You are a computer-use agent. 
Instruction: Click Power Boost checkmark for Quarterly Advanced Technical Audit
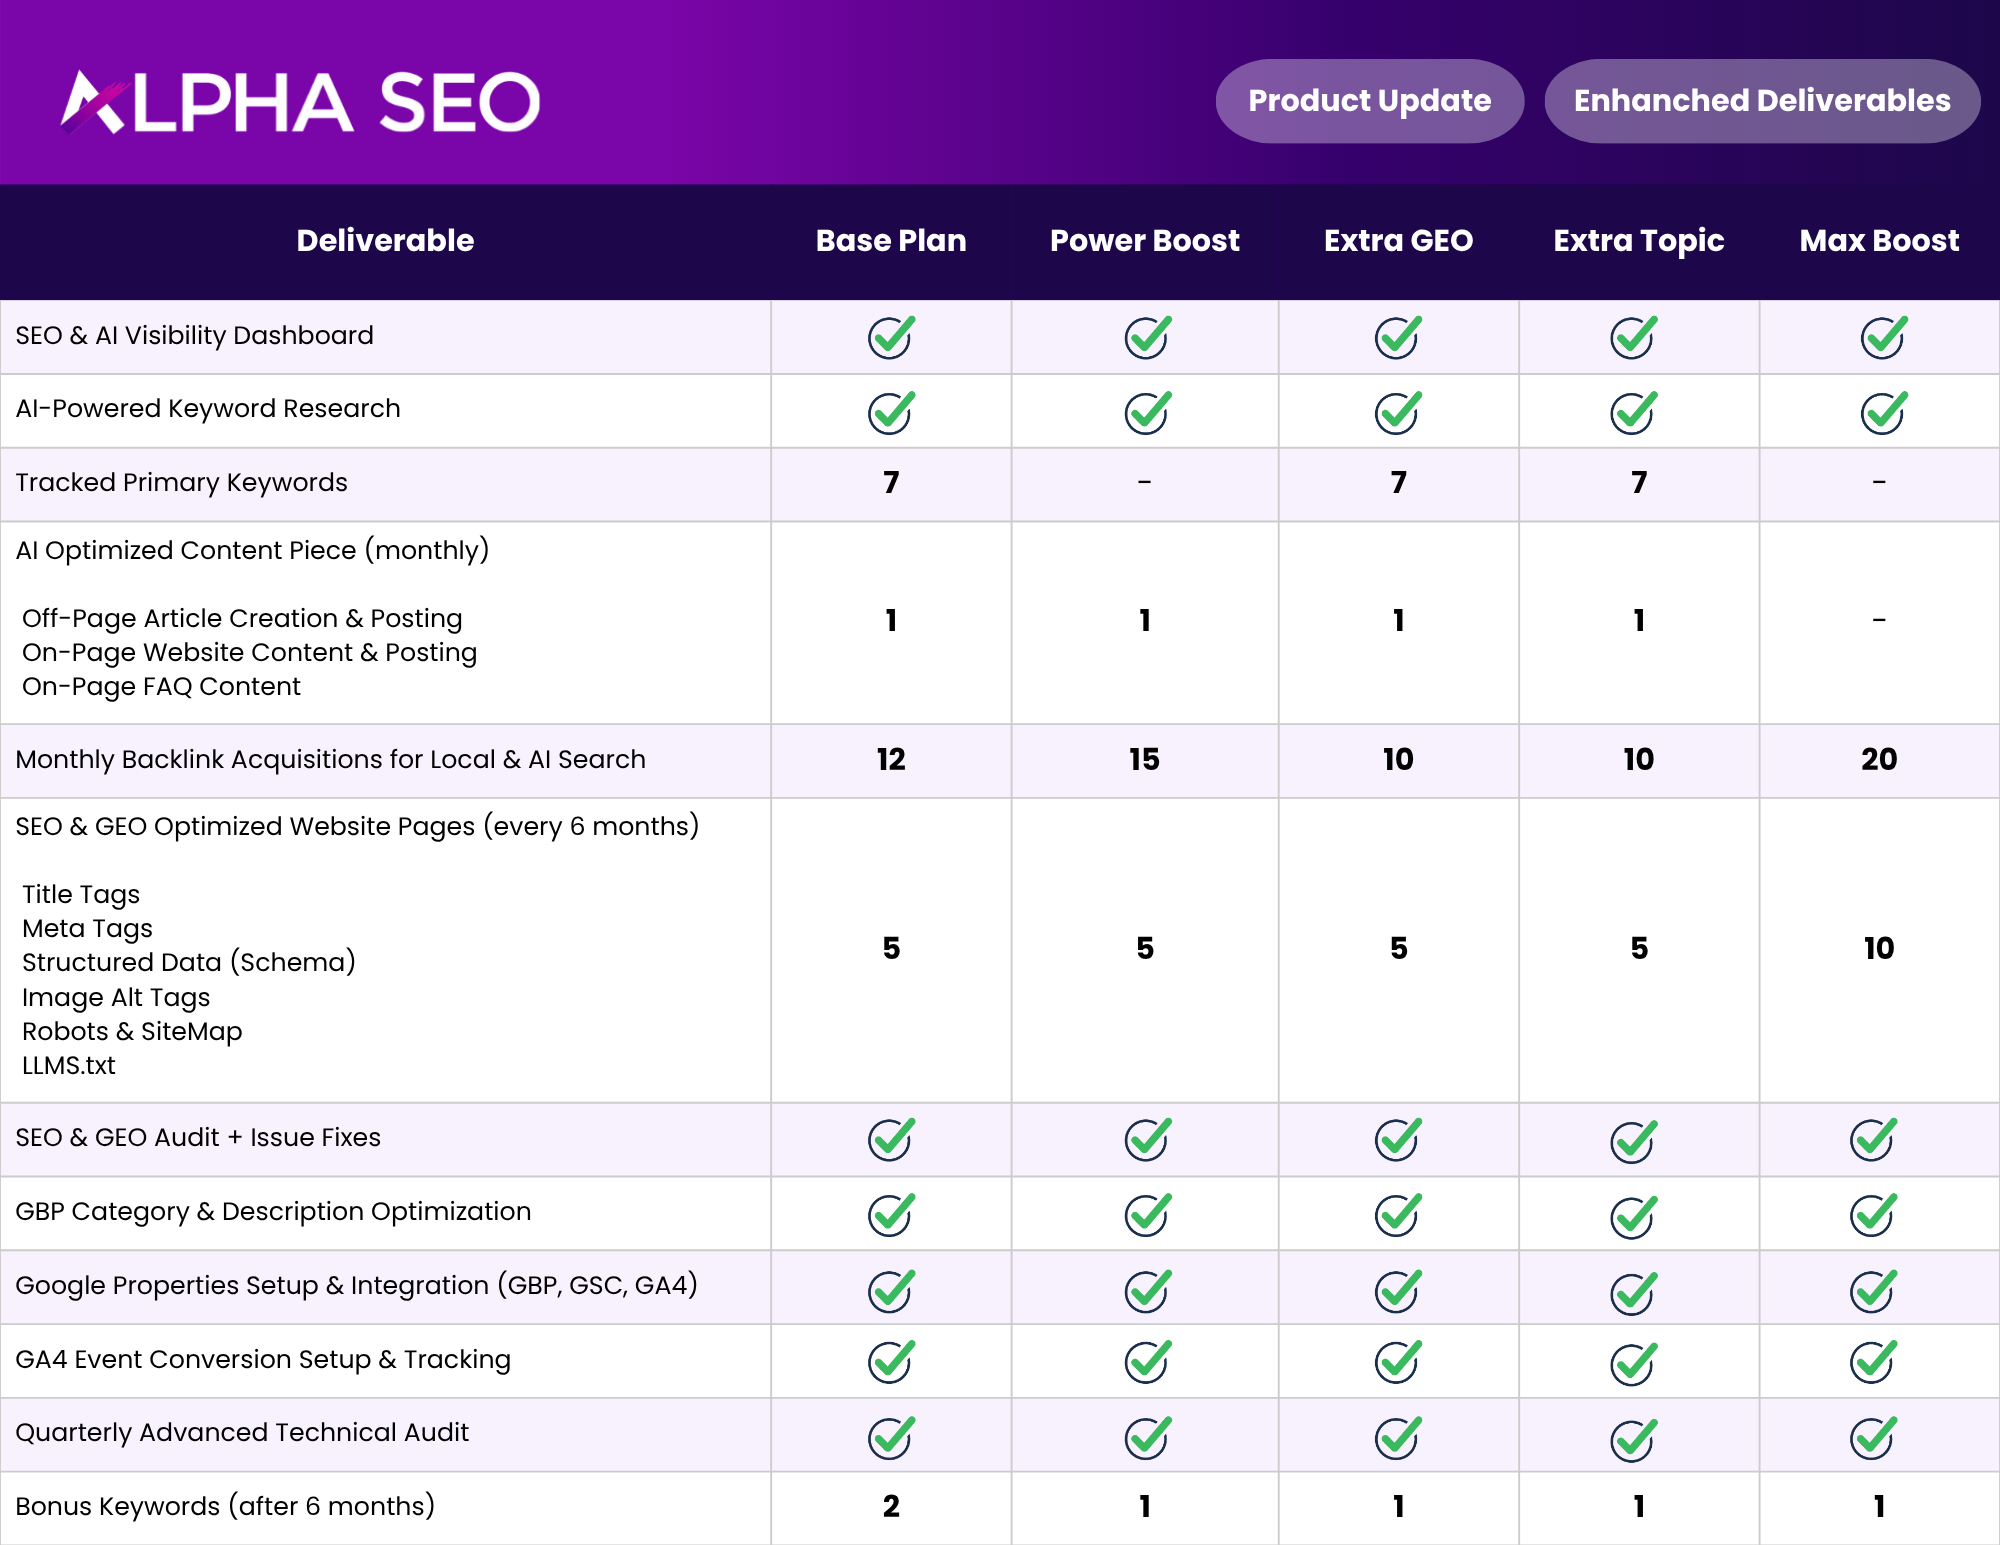1146,1437
